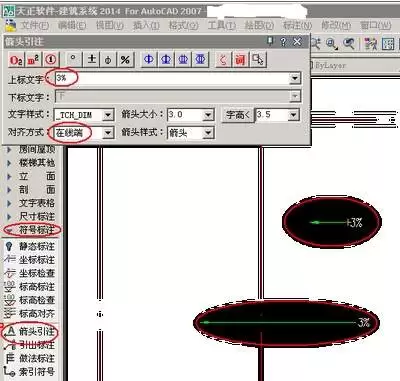Image resolution: width=400 pixels, height=381 pixels.
Task: Open 上标文字 history dropdown
Action: tap(295, 78)
